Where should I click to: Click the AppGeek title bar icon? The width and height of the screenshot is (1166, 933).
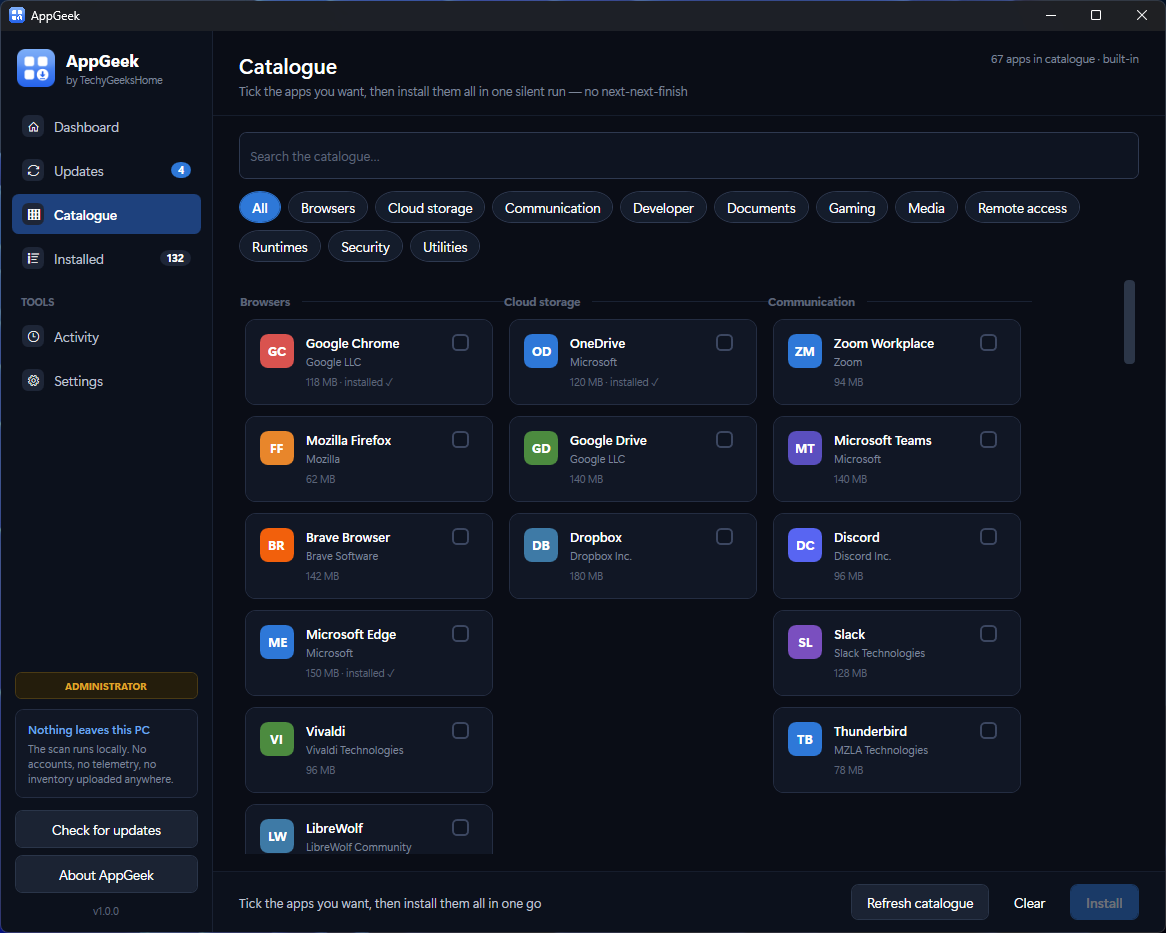(x=16, y=15)
